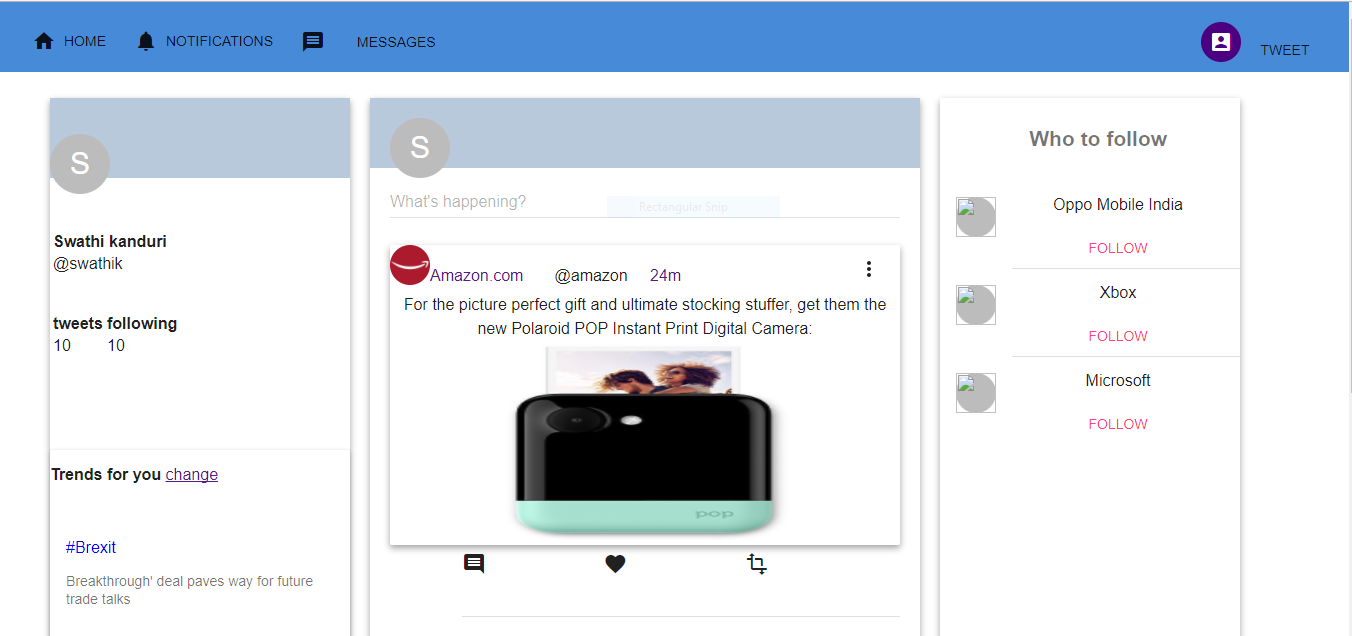Follow Xbox account
1352x636 pixels.
click(x=1118, y=336)
